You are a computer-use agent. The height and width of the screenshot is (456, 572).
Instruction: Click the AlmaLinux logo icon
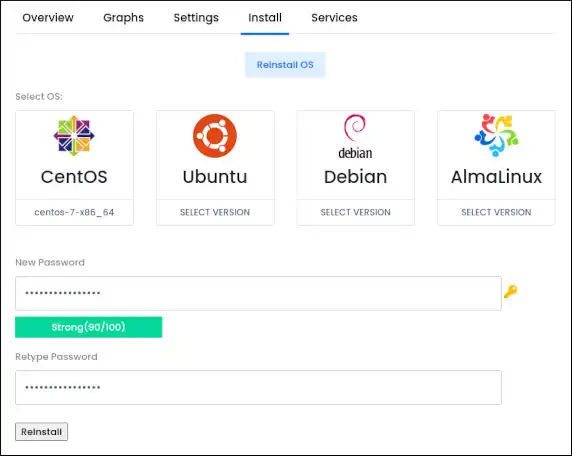point(496,135)
